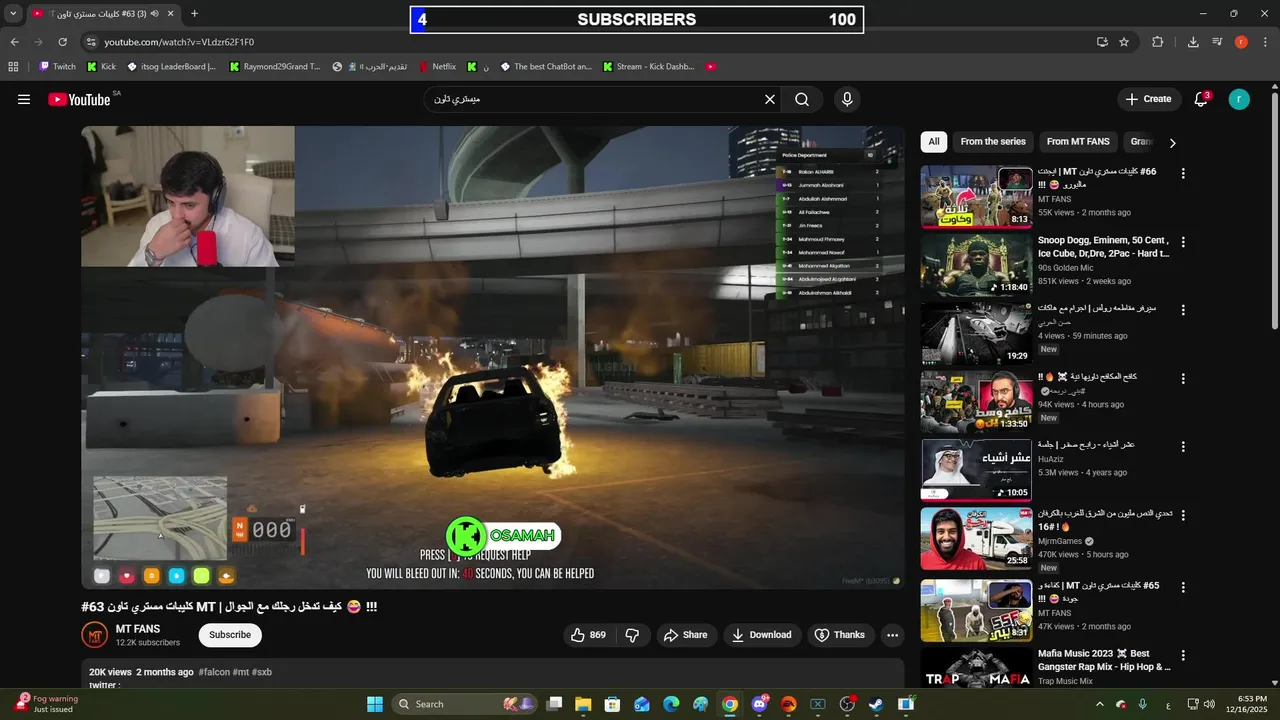Open system volume control in tray

pos(1209,704)
